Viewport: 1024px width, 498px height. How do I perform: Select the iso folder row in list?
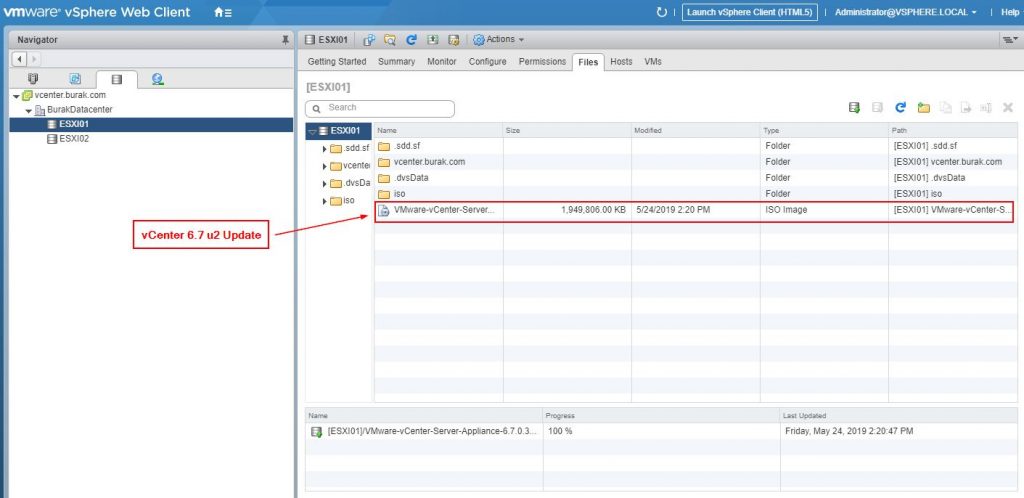[x=696, y=194]
